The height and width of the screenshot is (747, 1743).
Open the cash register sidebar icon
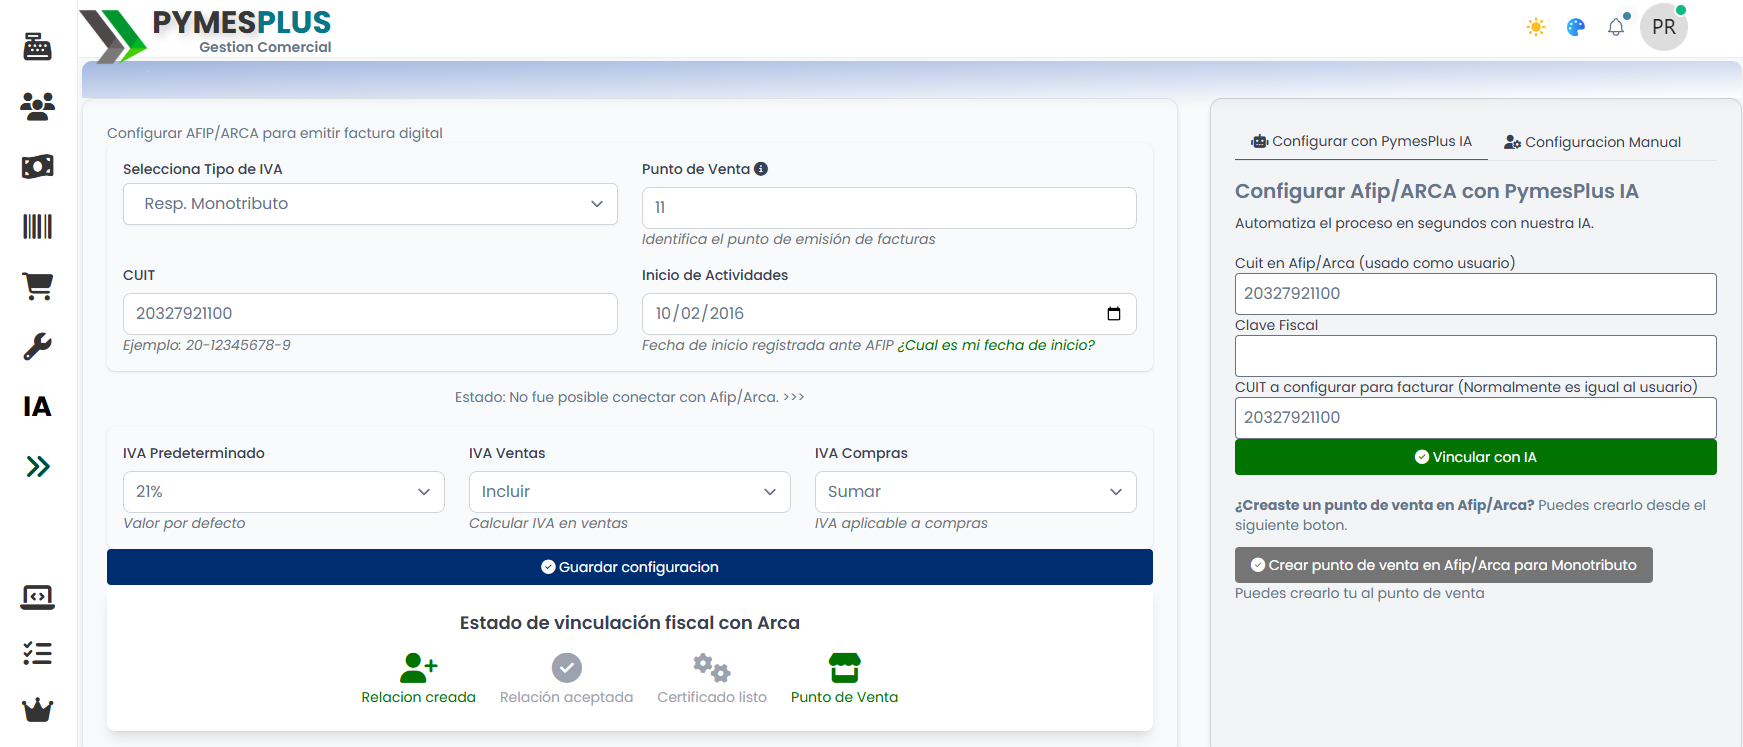[37, 47]
